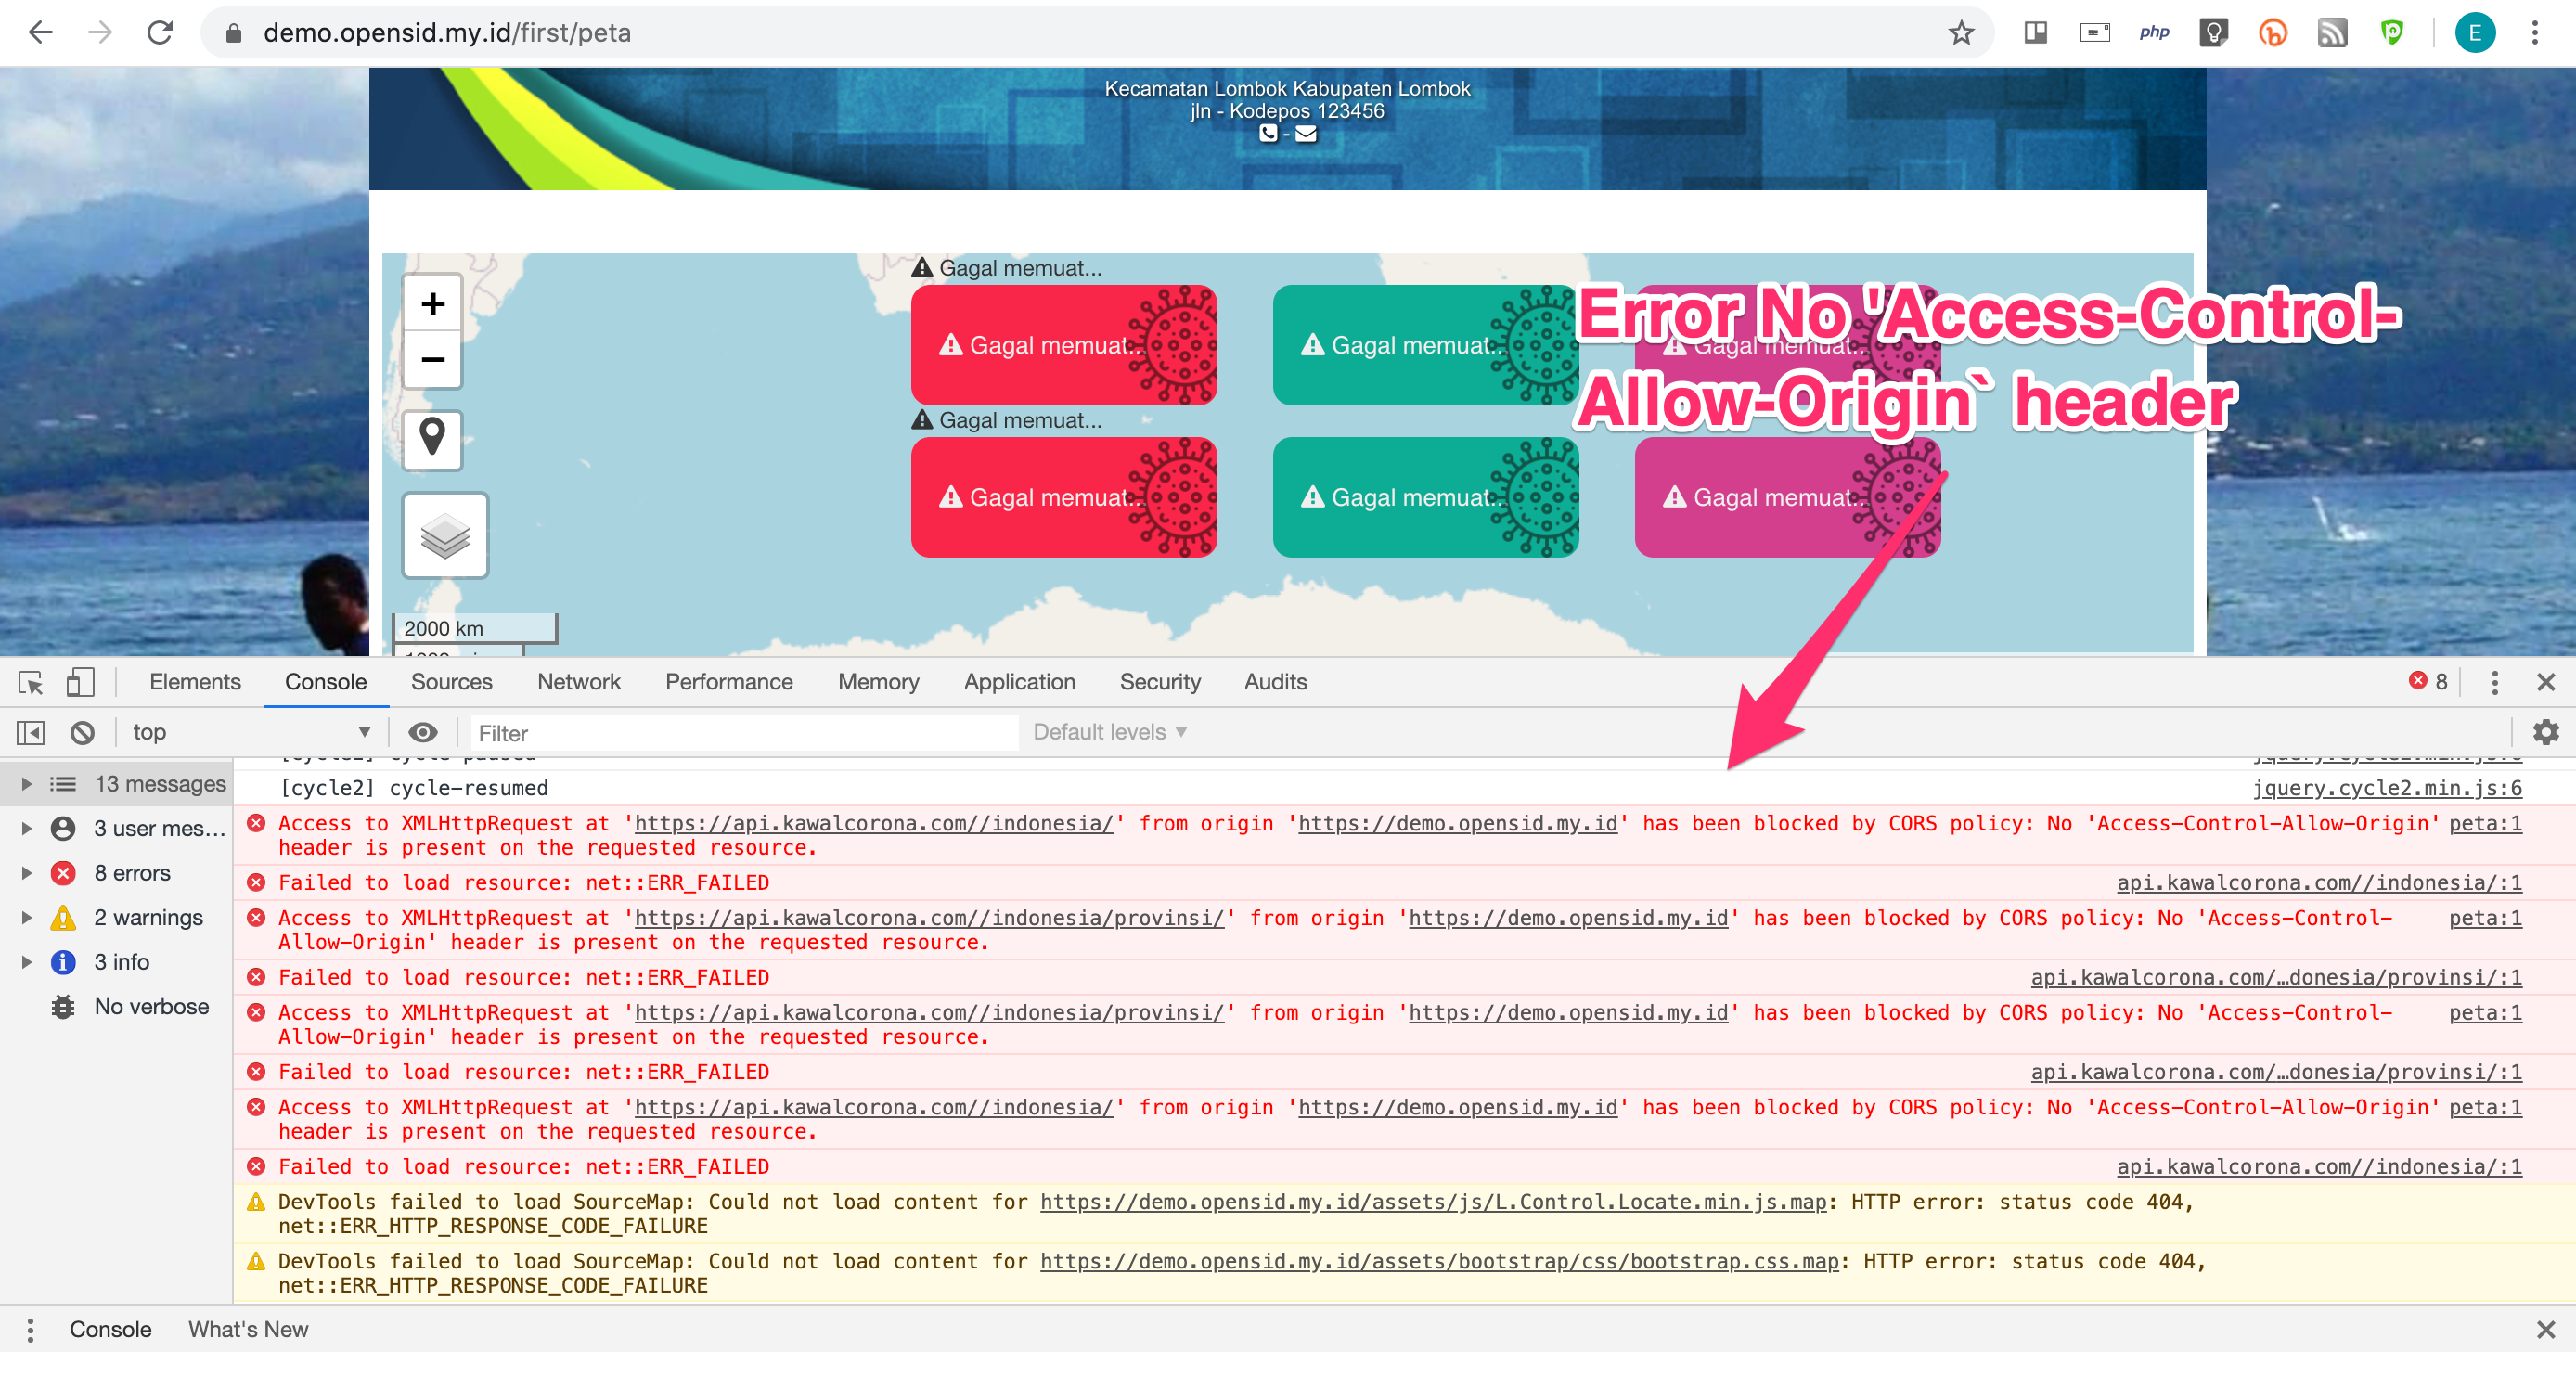Reload the page

pos(160,32)
